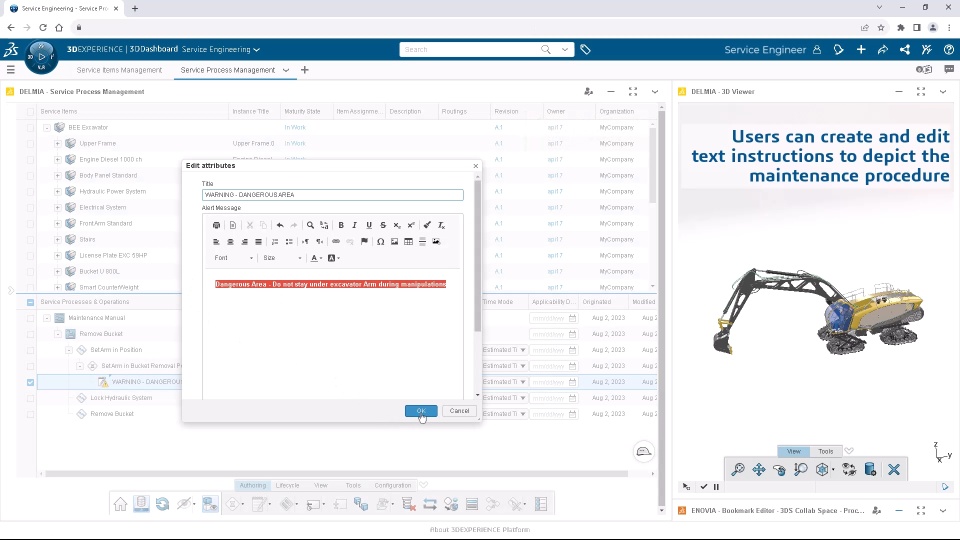The image size is (960, 540).
Task: Check the Maintenance Manual row checkbox
Action: click(31, 318)
